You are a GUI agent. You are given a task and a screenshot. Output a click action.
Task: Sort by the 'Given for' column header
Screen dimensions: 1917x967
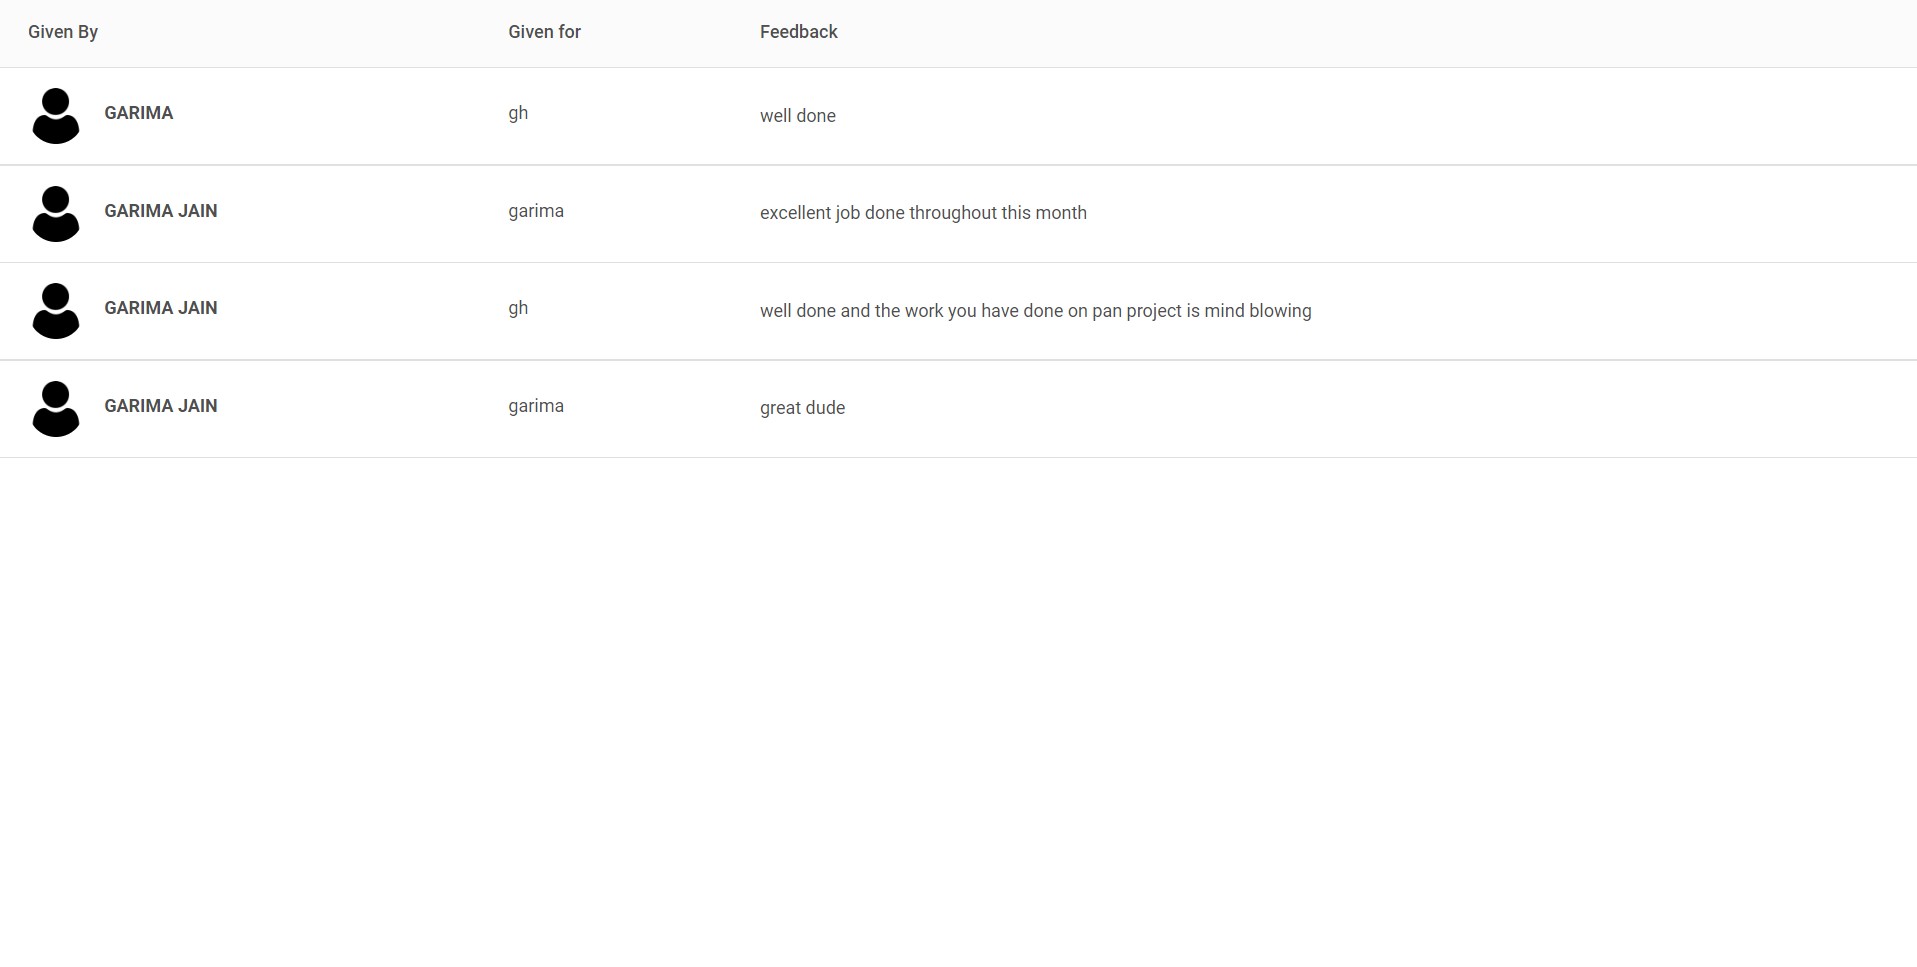click(543, 31)
